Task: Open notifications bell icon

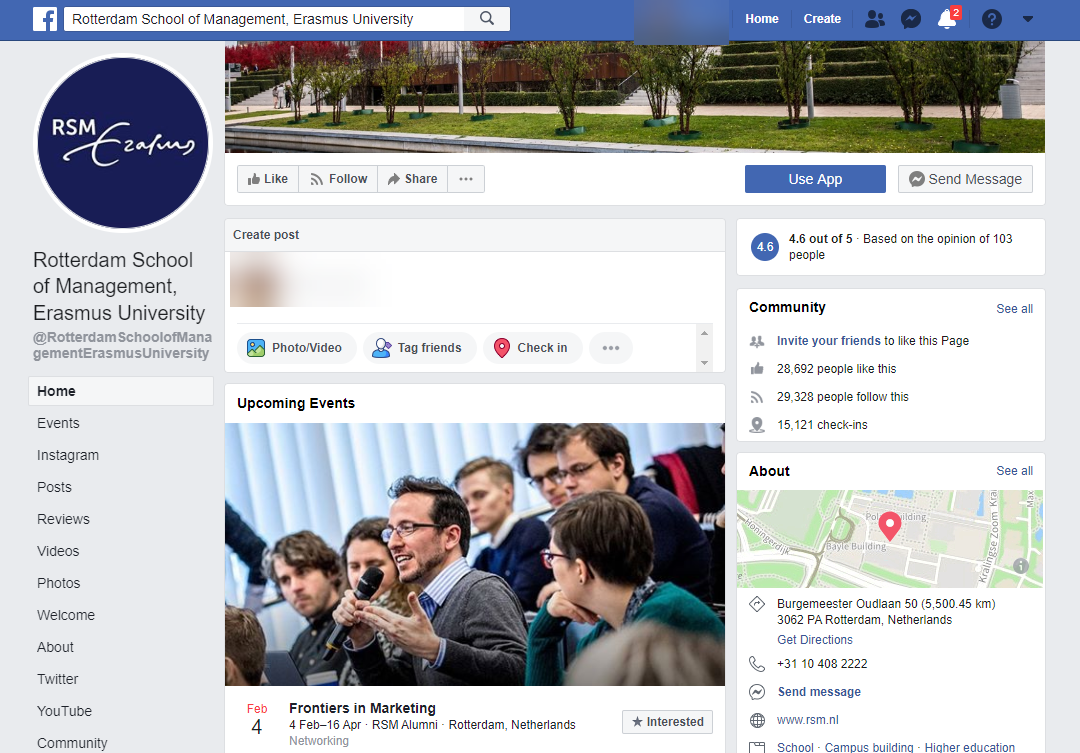Action: [x=946, y=19]
